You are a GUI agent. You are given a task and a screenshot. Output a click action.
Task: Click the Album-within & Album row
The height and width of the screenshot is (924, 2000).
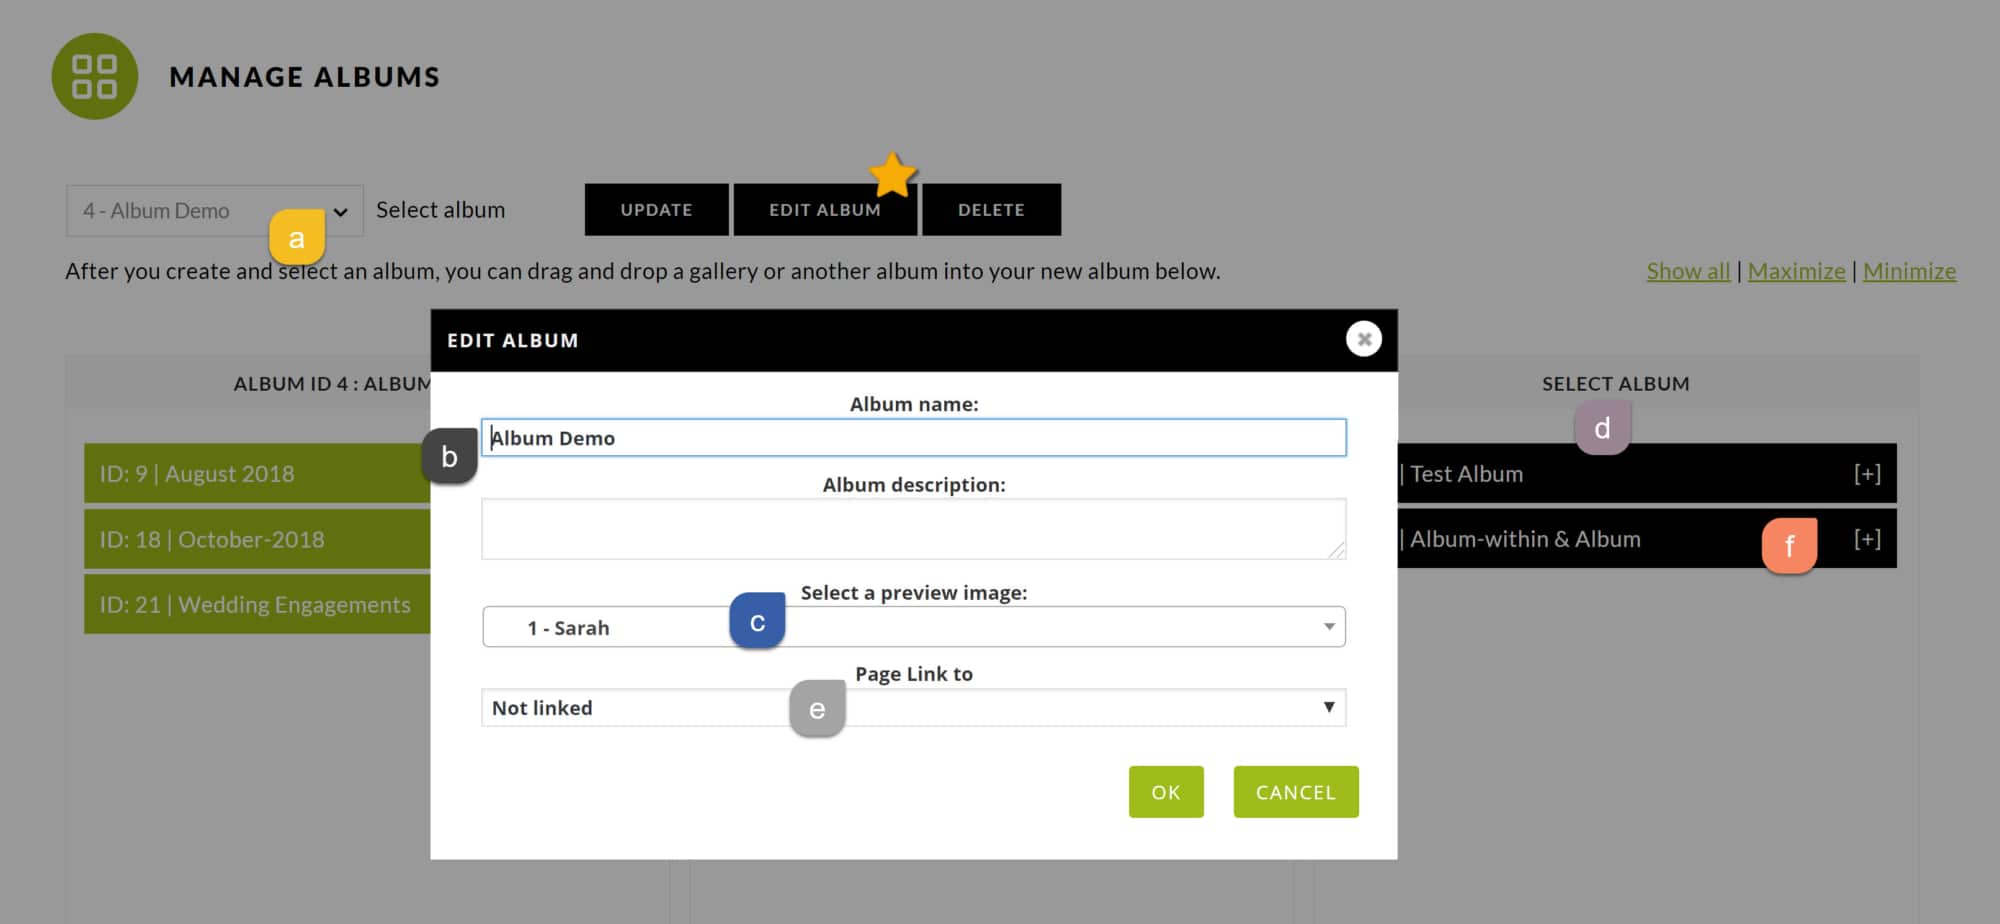(1646, 539)
